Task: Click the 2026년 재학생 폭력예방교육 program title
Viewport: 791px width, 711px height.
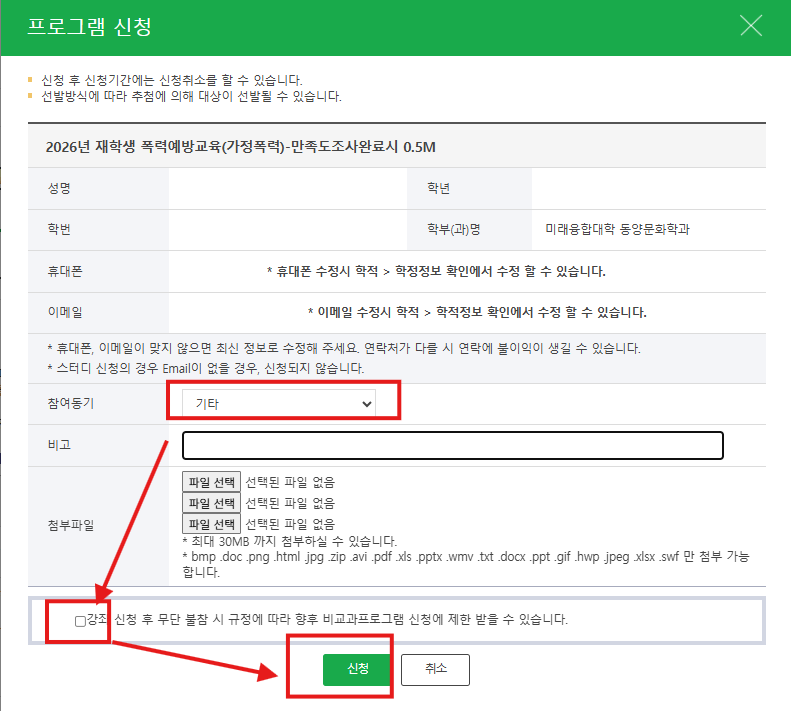Action: click(241, 147)
